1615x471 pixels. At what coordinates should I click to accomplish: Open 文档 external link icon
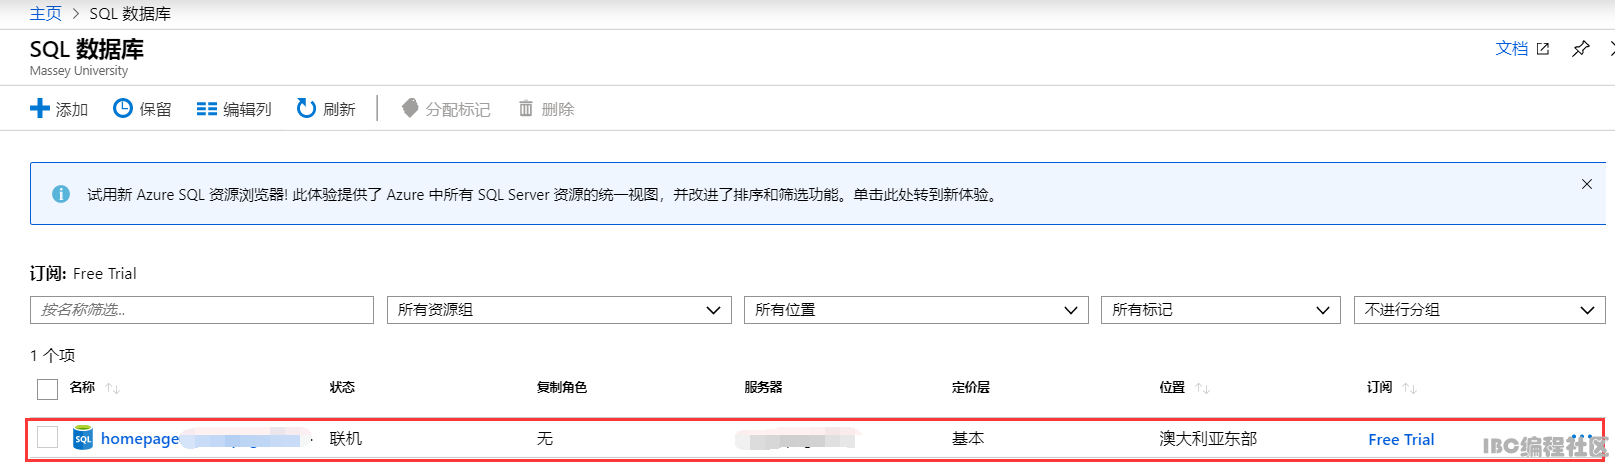(1542, 48)
